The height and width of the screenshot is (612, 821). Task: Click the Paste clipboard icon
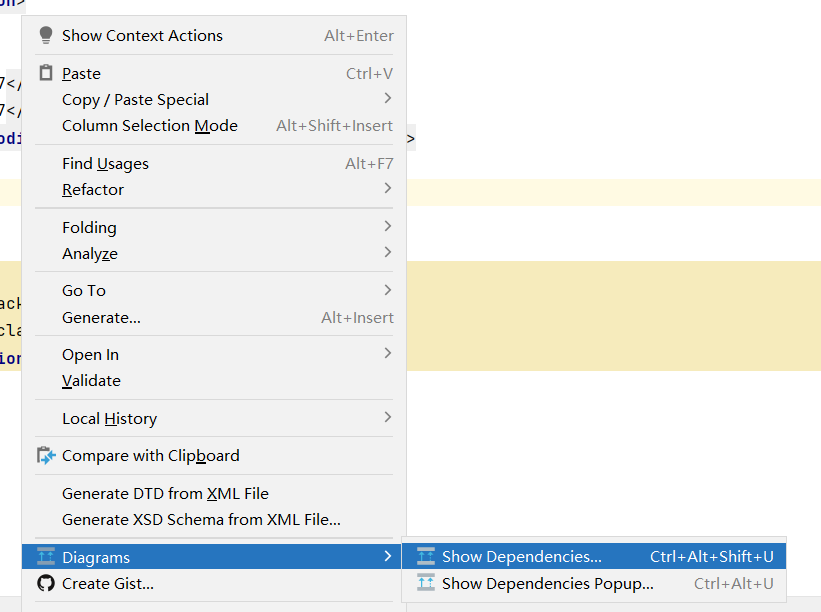click(x=45, y=73)
